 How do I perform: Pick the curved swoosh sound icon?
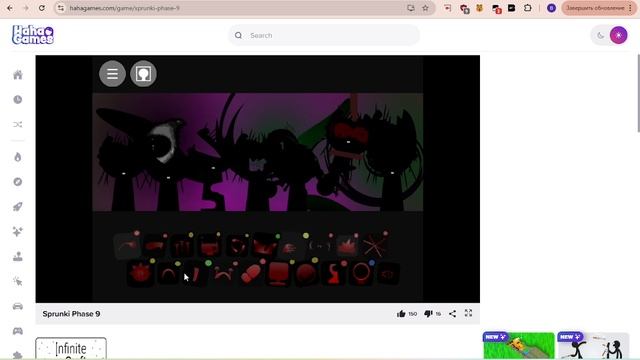pos(127,246)
